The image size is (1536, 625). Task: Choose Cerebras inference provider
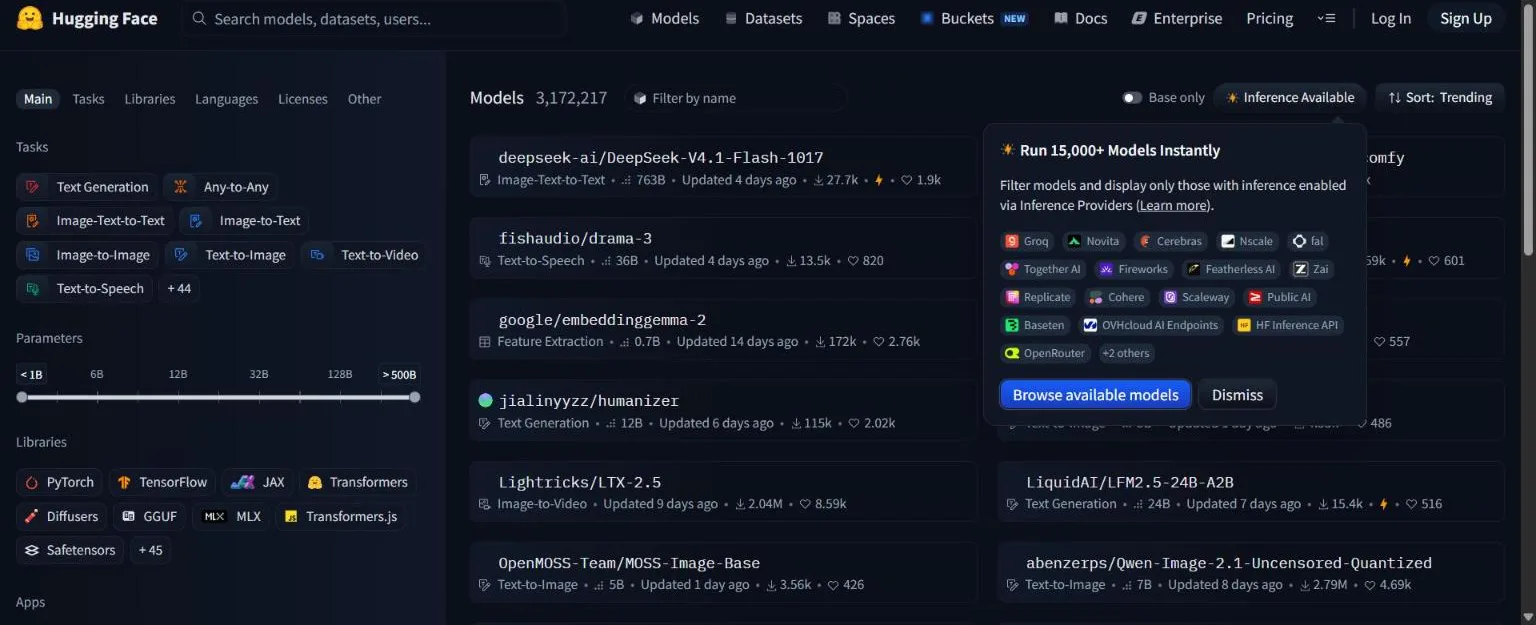point(1171,241)
